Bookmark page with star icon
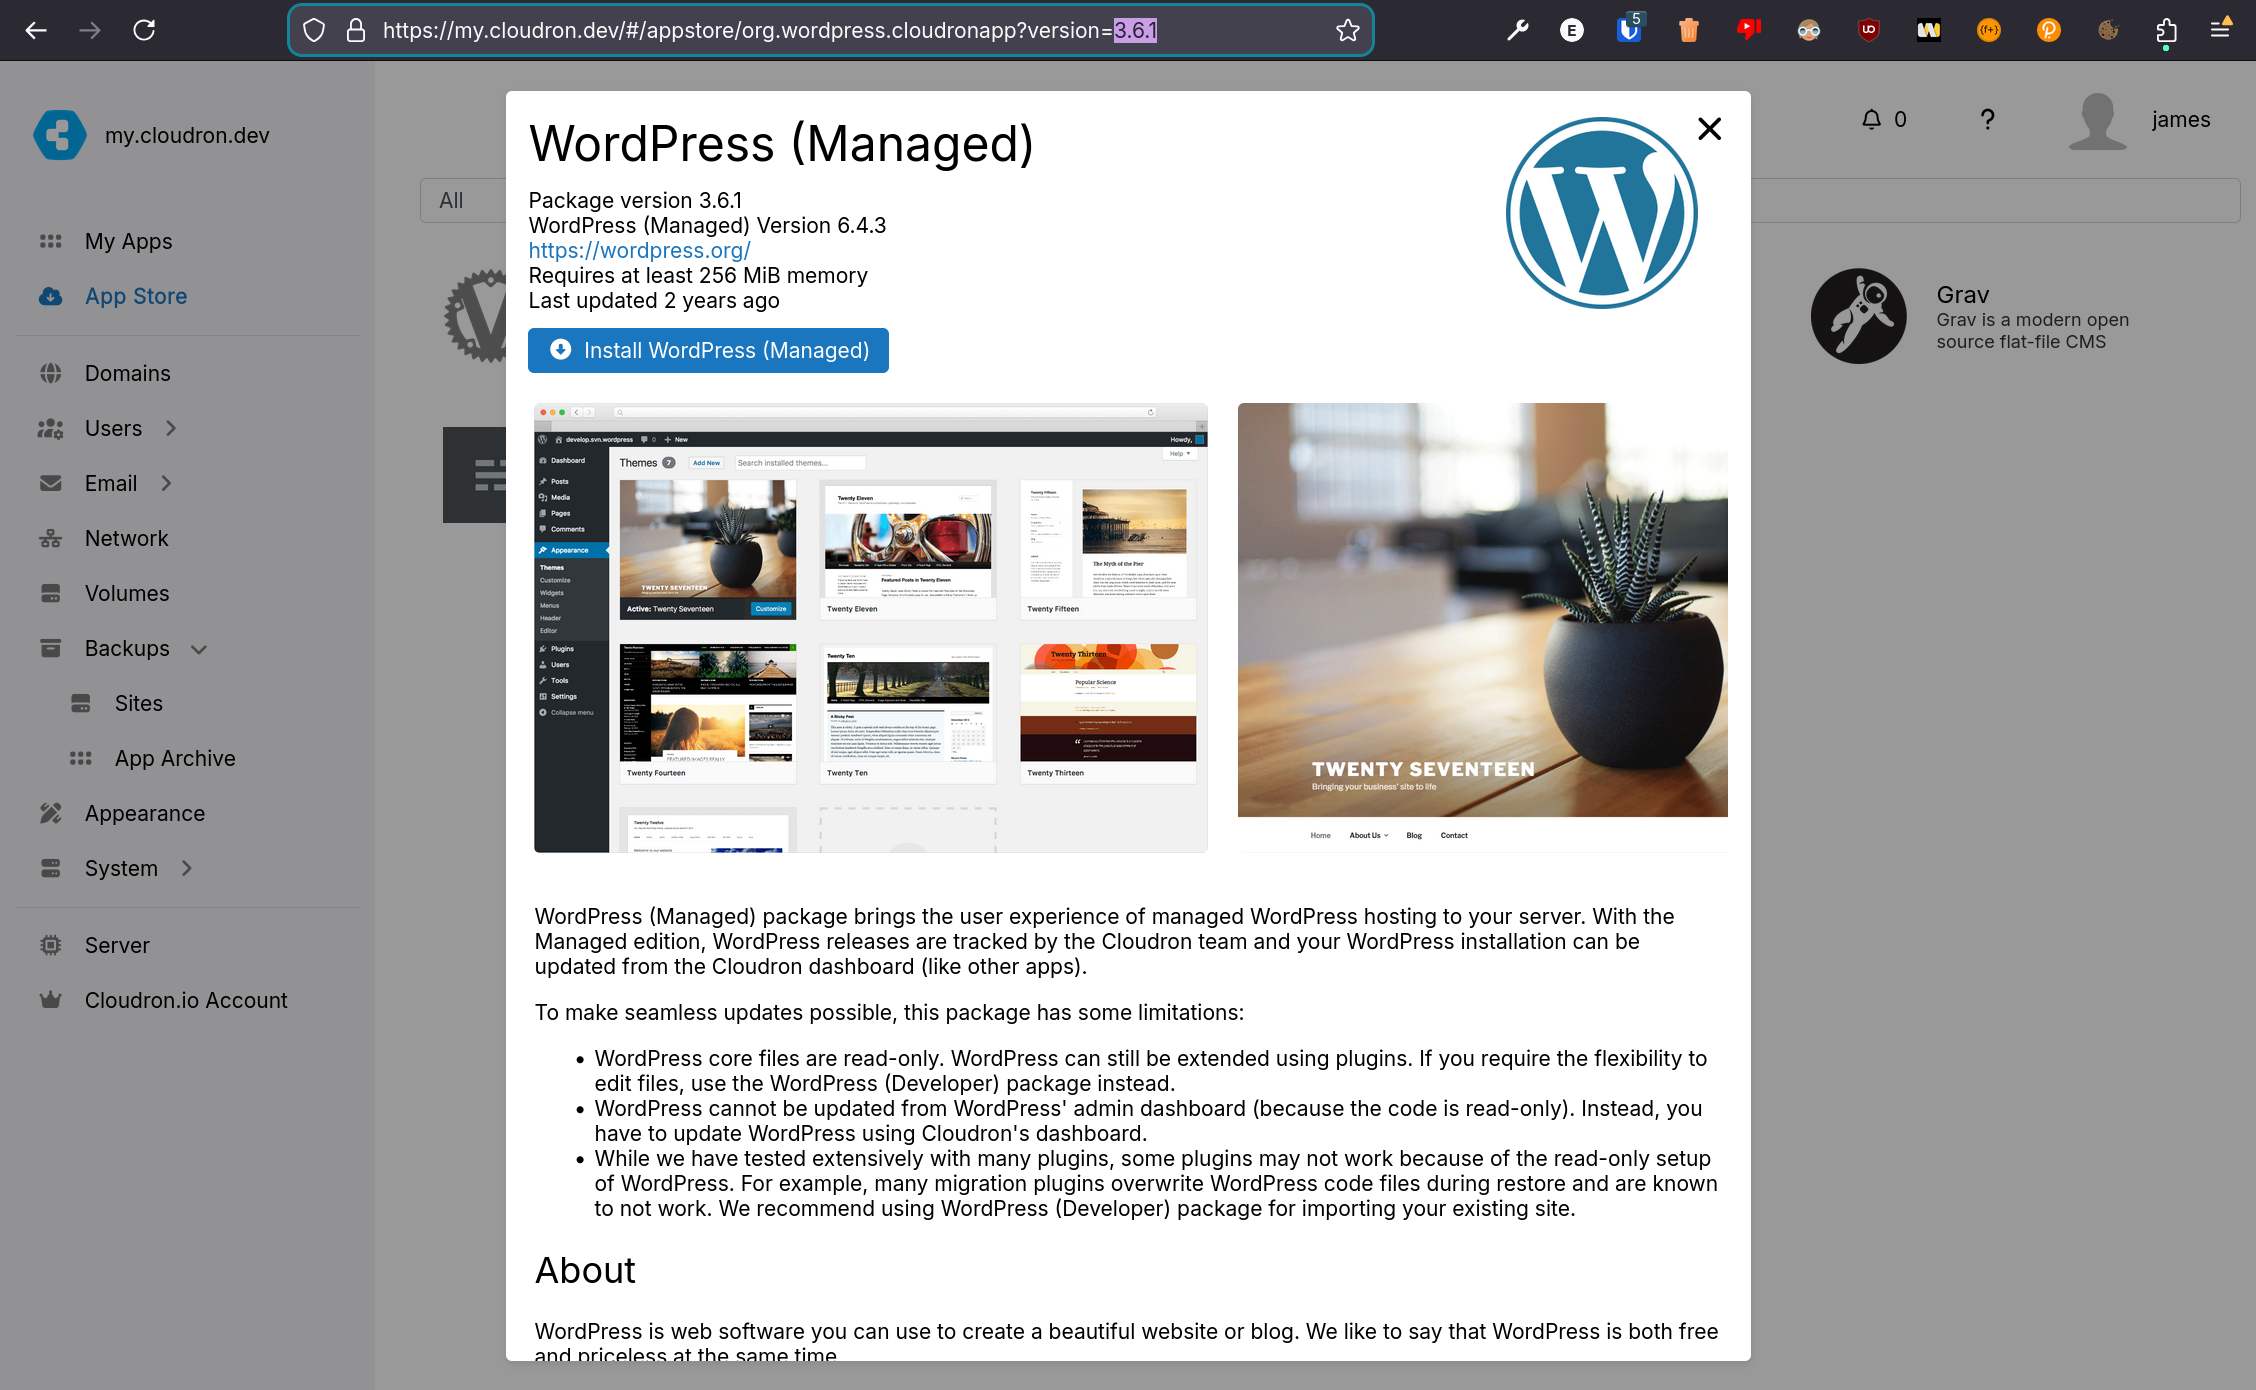2256x1390 pixels. tap(1347, 31)
